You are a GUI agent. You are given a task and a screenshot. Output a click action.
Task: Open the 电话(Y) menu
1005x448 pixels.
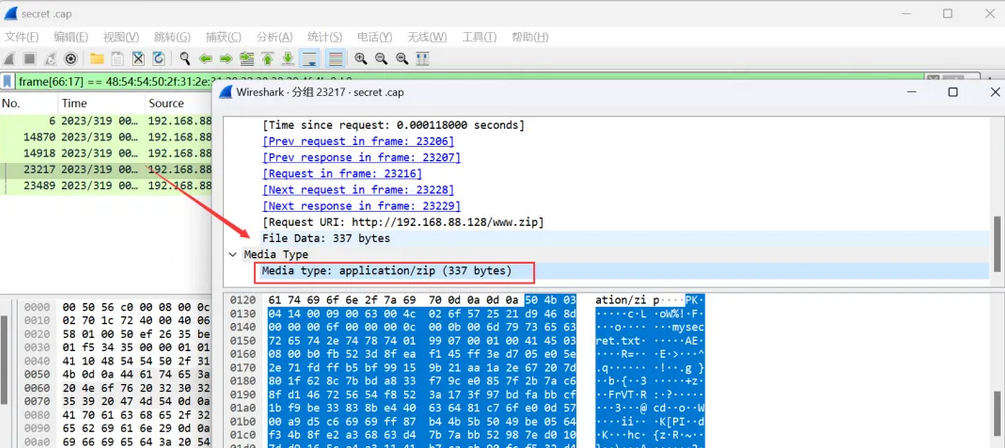[375, 37]
